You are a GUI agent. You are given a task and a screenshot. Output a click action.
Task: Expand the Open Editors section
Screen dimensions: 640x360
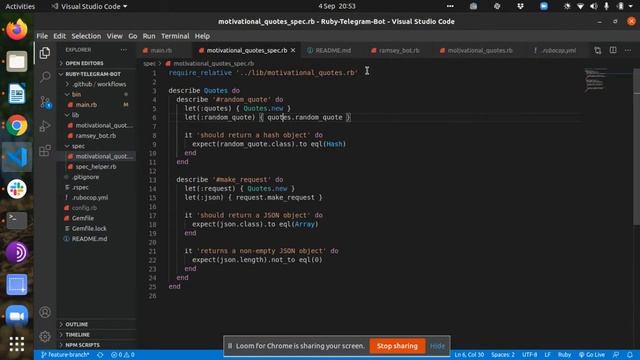[84, 63]
